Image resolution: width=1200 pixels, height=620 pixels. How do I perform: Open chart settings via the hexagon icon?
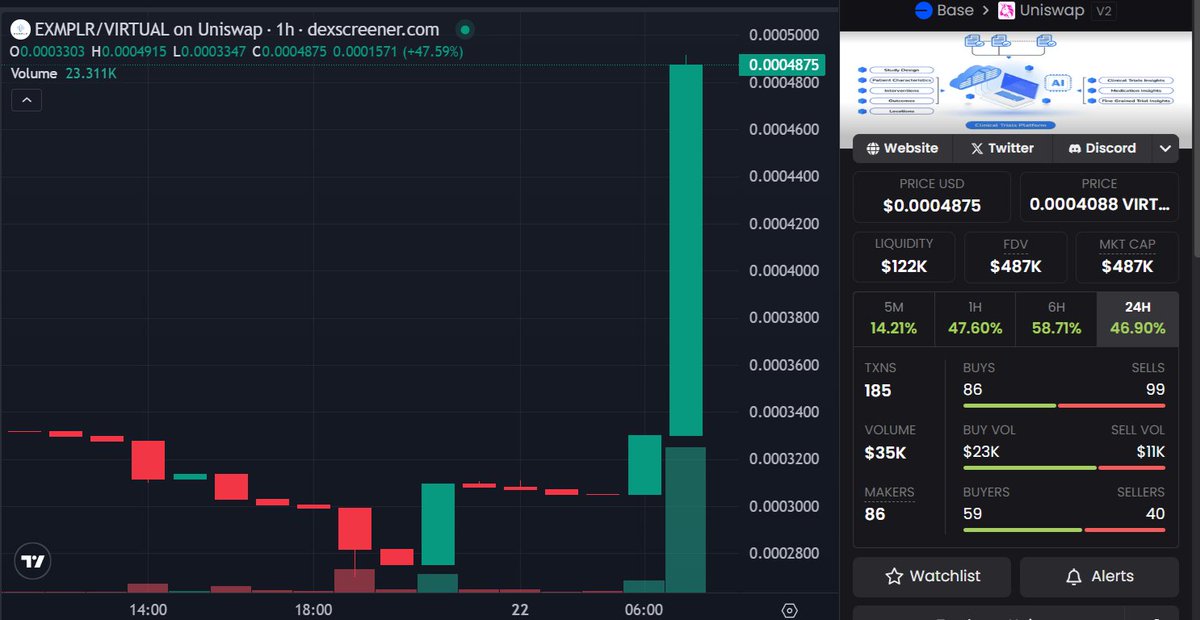[789, 610]
